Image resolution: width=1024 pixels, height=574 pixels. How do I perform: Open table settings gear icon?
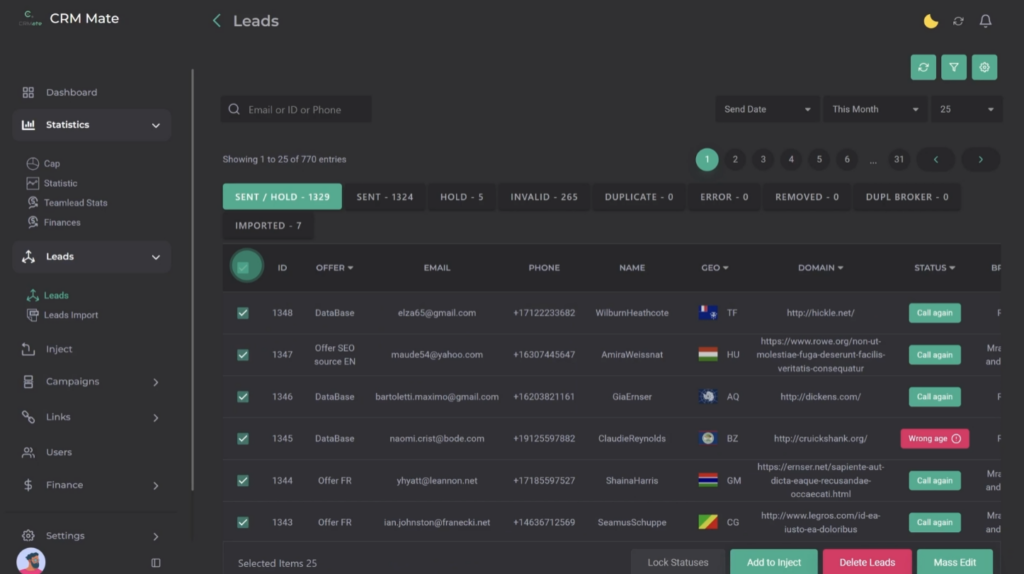point(984,67)
